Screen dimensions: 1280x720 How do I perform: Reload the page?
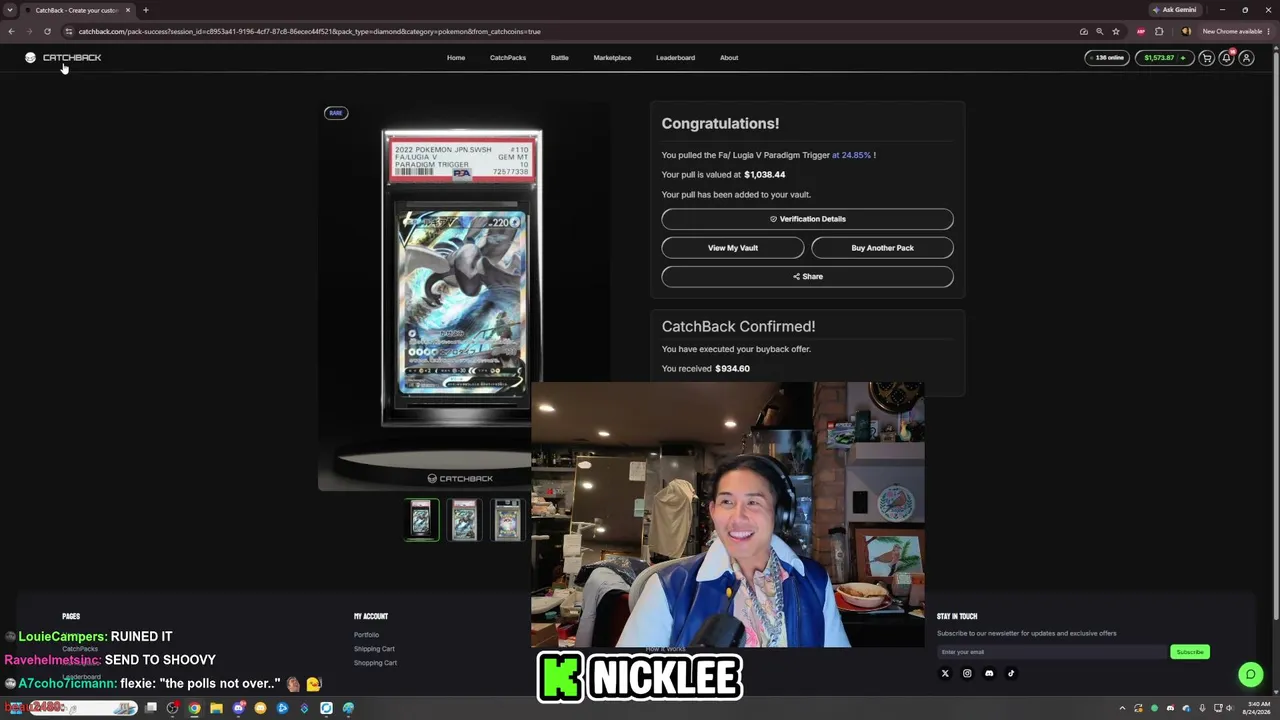[47, 31]
